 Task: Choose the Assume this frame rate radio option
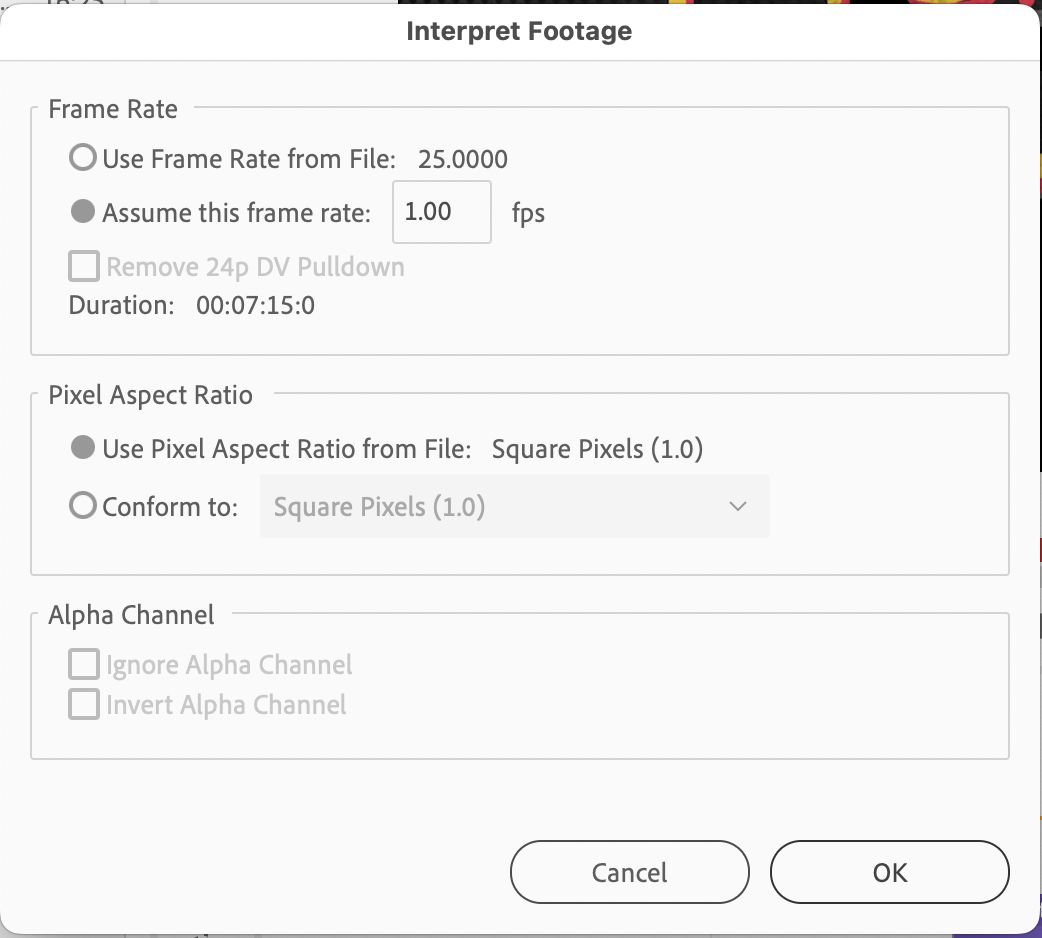tap(83, 212)
